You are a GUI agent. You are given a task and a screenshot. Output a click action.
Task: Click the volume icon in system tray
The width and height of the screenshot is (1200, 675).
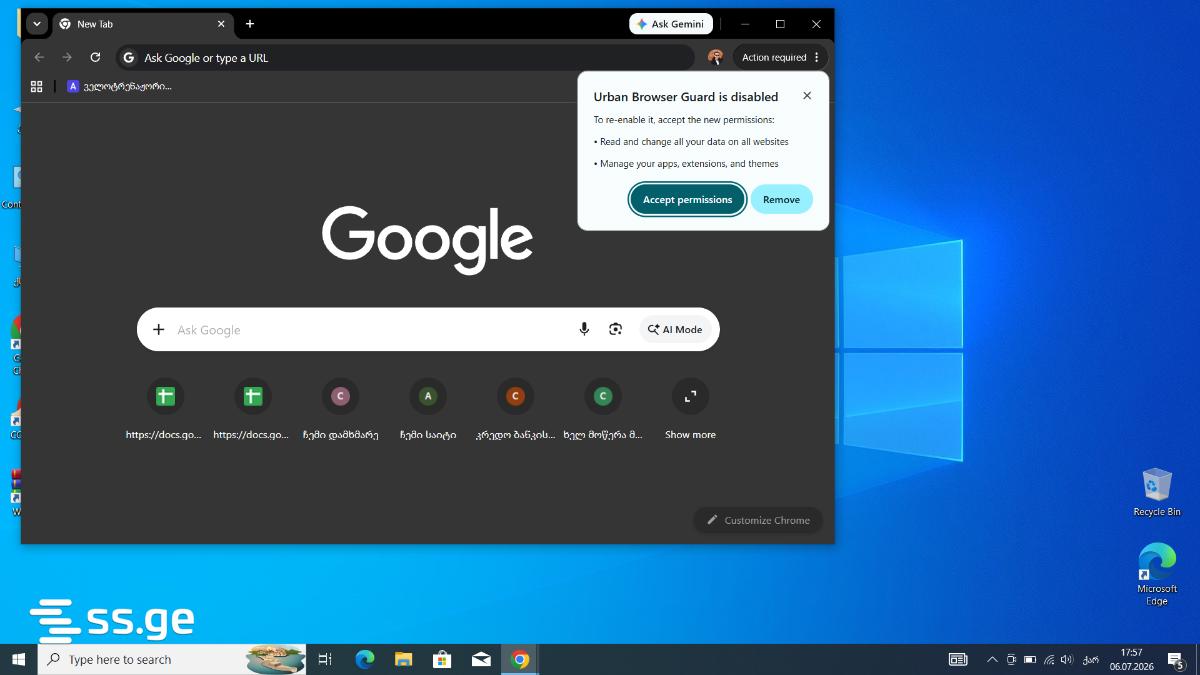click(1067, 659)
